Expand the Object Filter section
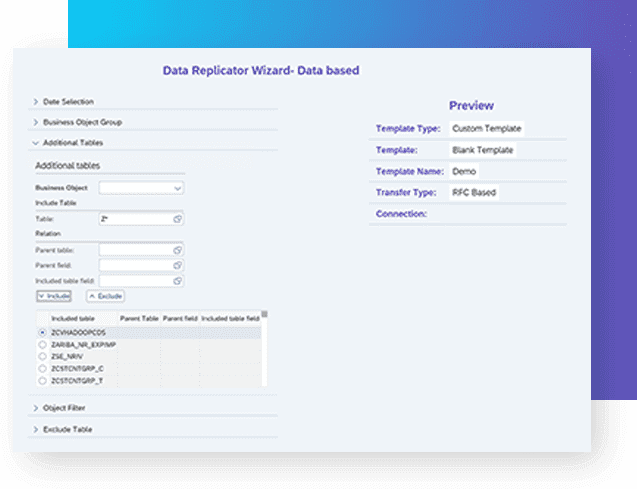 [x=37, y=408]
